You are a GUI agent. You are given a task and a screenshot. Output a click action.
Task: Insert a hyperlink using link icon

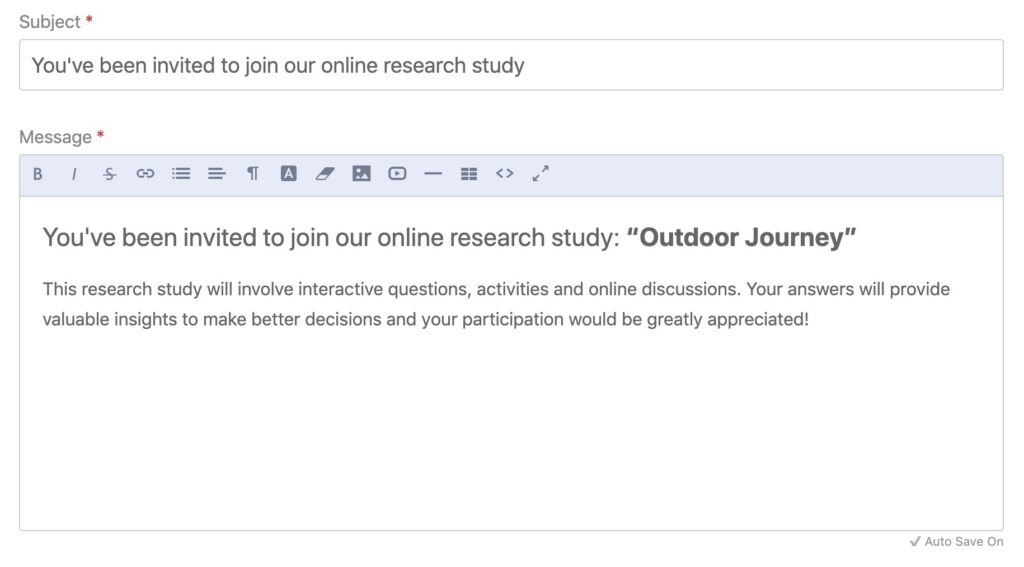pos(145,174)
